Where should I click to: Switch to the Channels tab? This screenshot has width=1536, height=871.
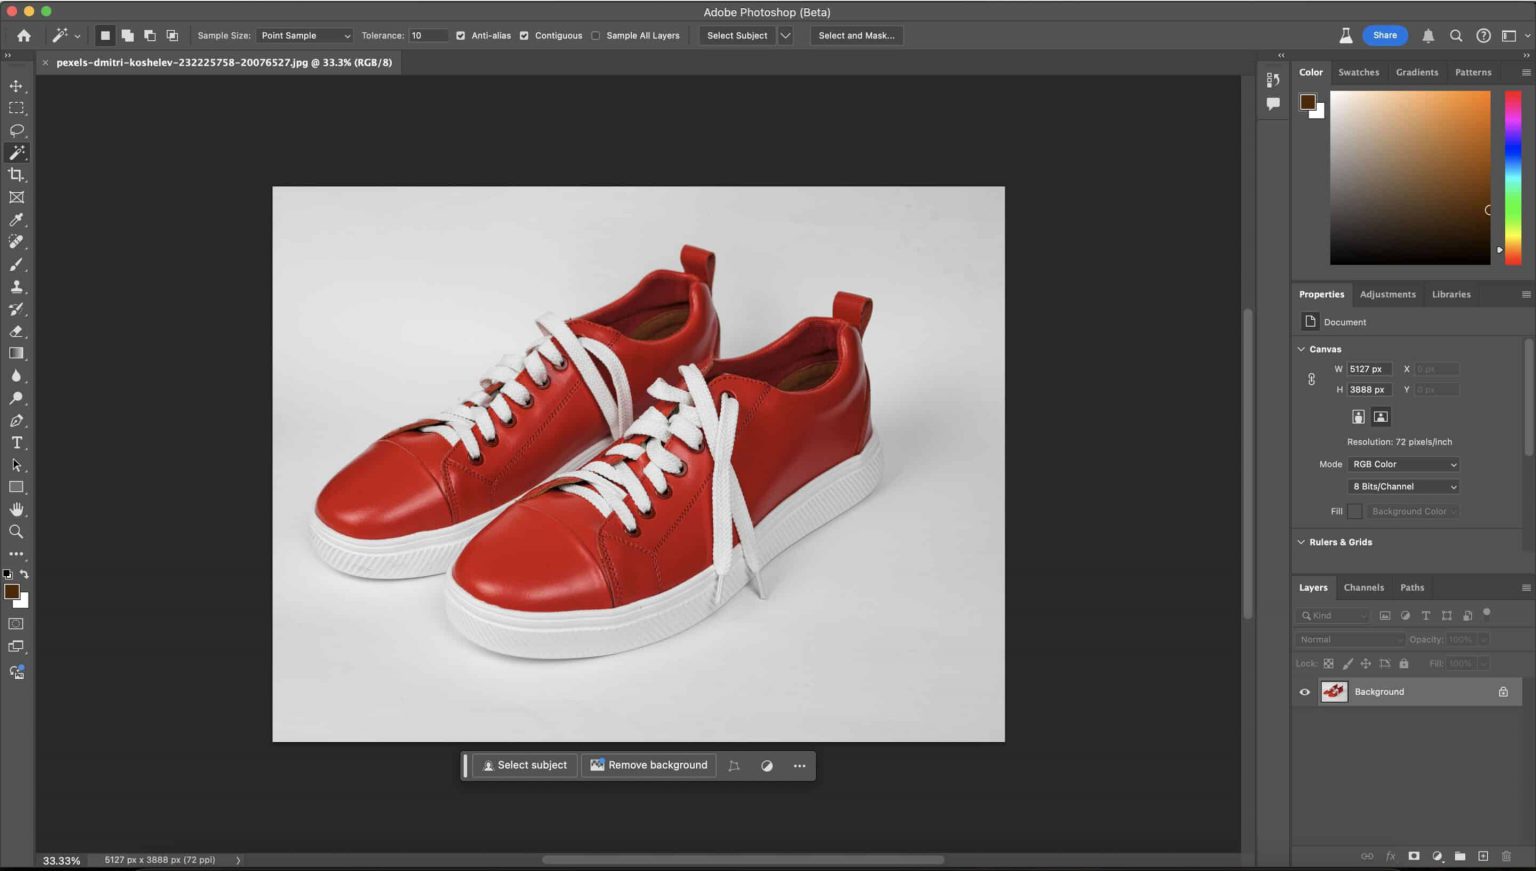(1364, 587)
